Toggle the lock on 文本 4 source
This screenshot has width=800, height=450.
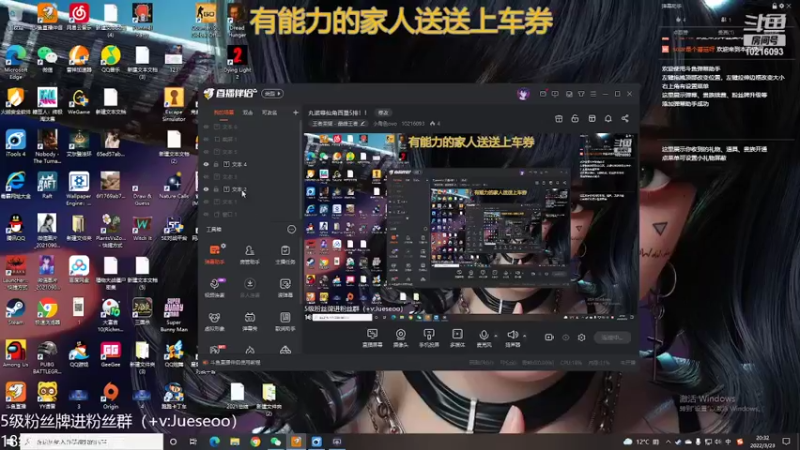216,164
